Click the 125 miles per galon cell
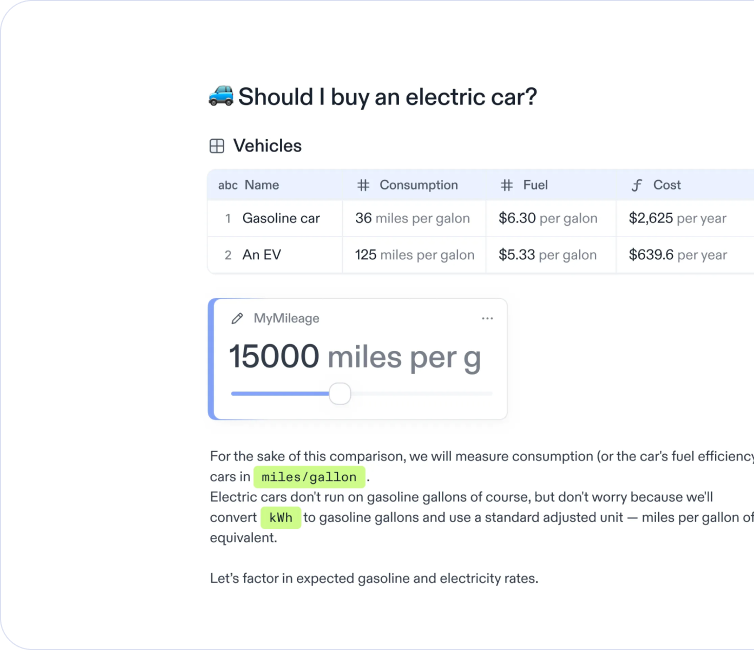754x650 pixels. click(415, 255)
